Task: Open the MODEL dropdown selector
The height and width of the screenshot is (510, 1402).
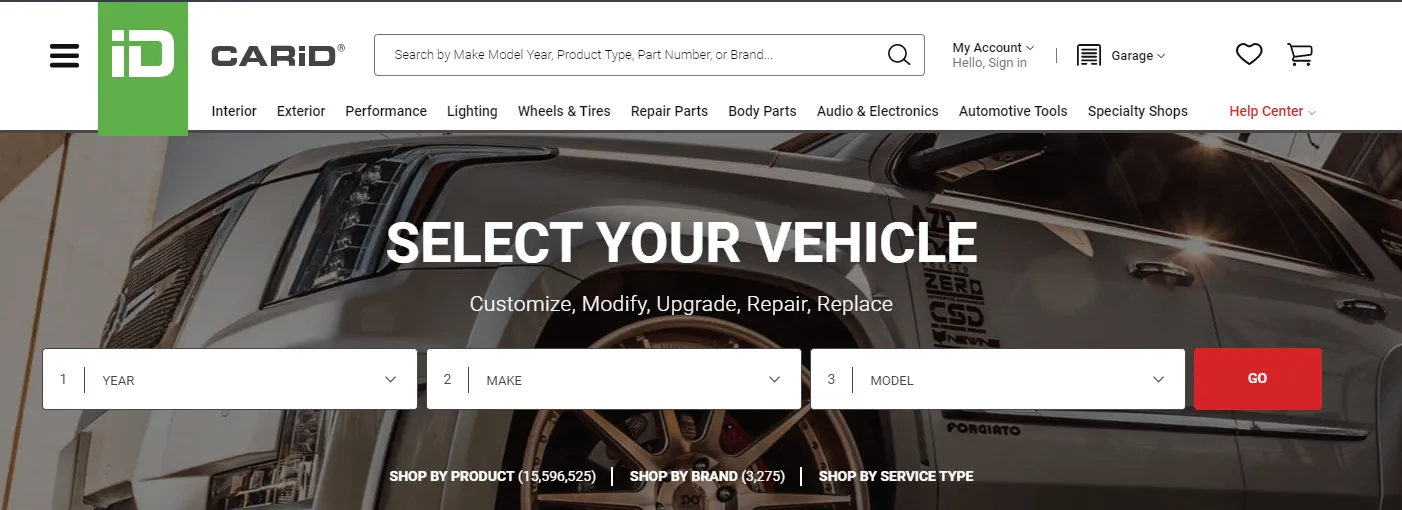Action: (x=998, y=379)
